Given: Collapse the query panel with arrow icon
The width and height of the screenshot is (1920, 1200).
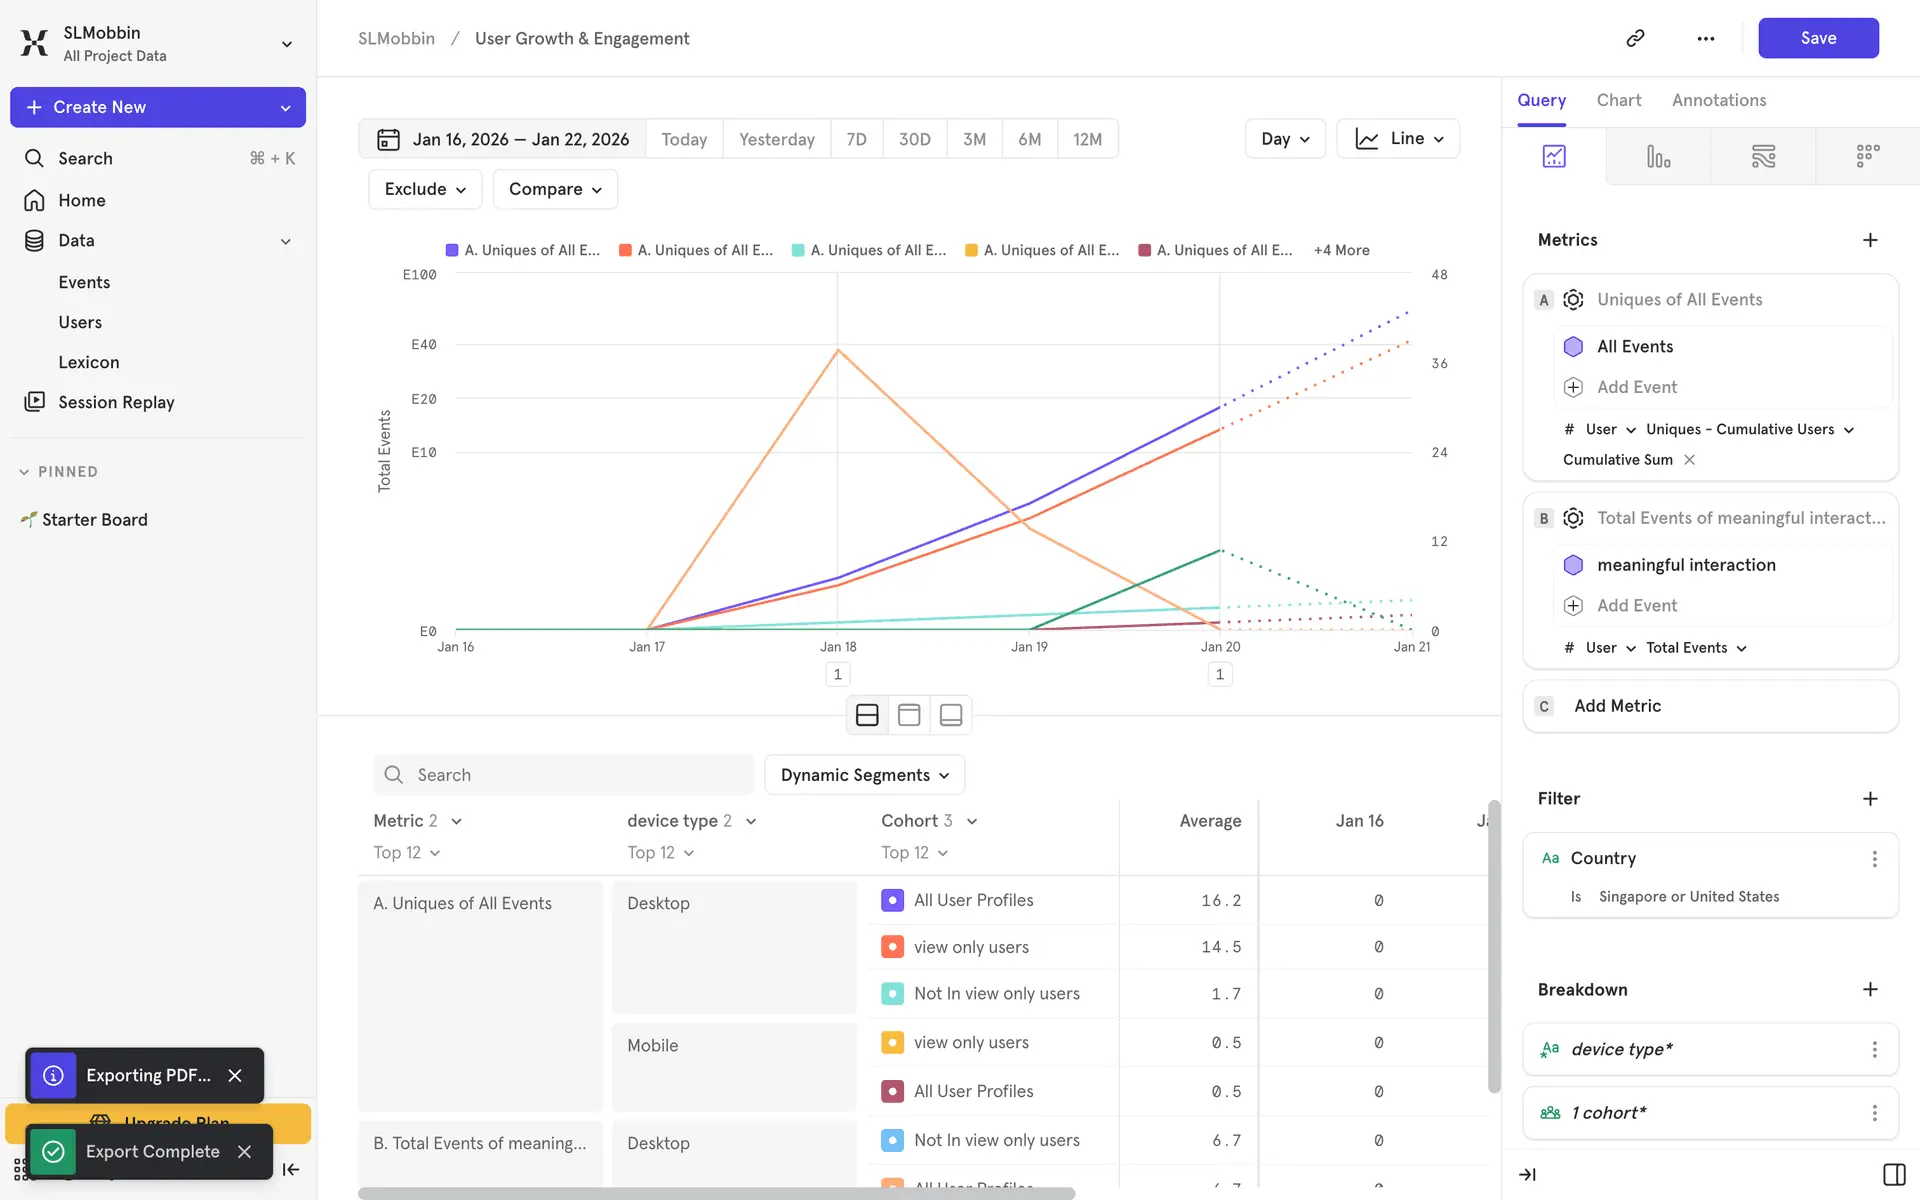Looking at the screenshot, I should click(x=1527, y=1174).
